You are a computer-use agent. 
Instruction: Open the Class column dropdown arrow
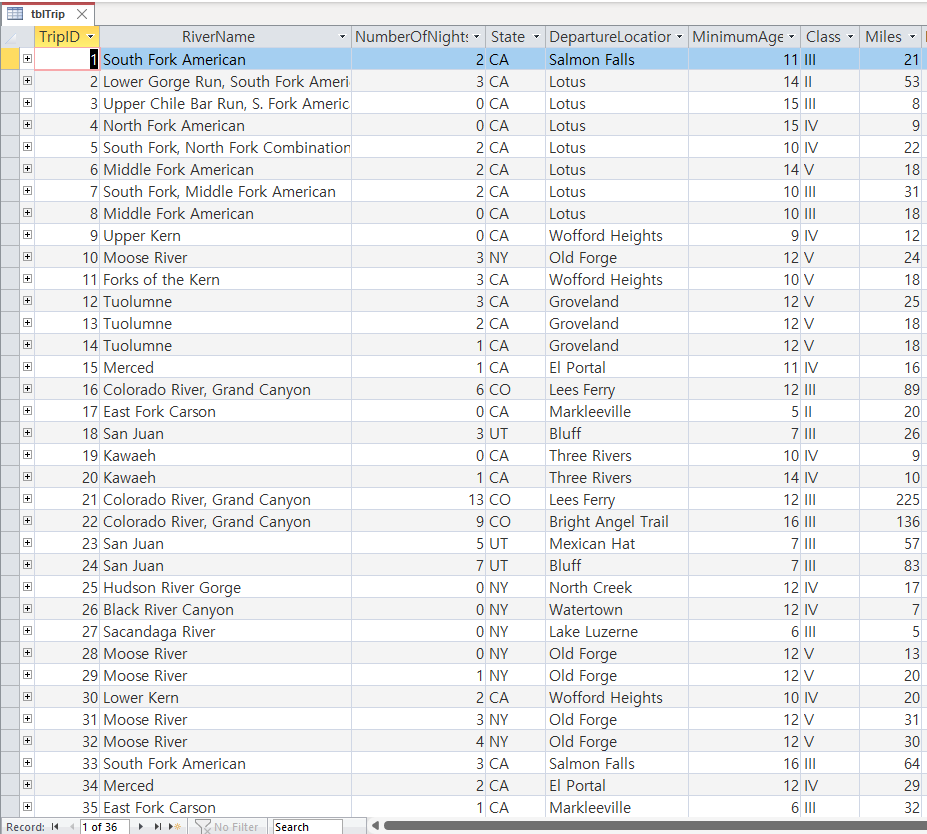point(850,37)
